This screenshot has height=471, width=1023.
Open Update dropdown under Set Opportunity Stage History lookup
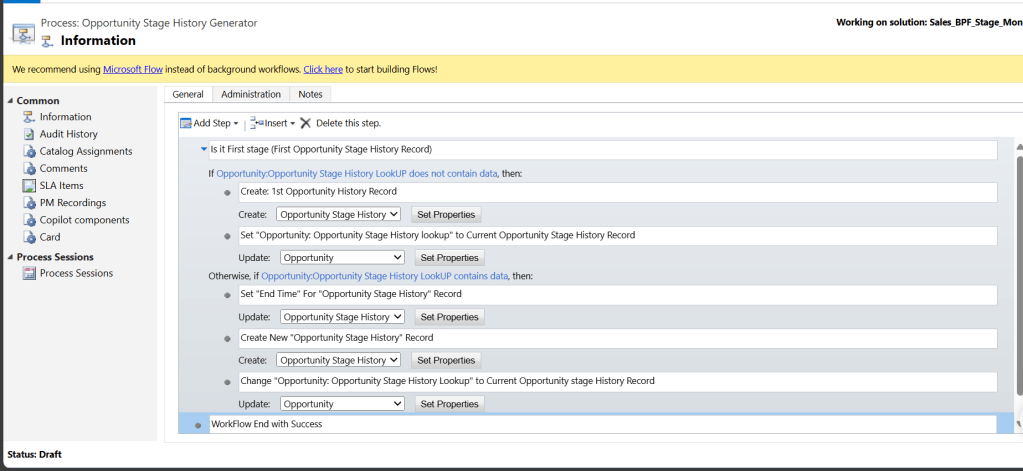[342, 258]
